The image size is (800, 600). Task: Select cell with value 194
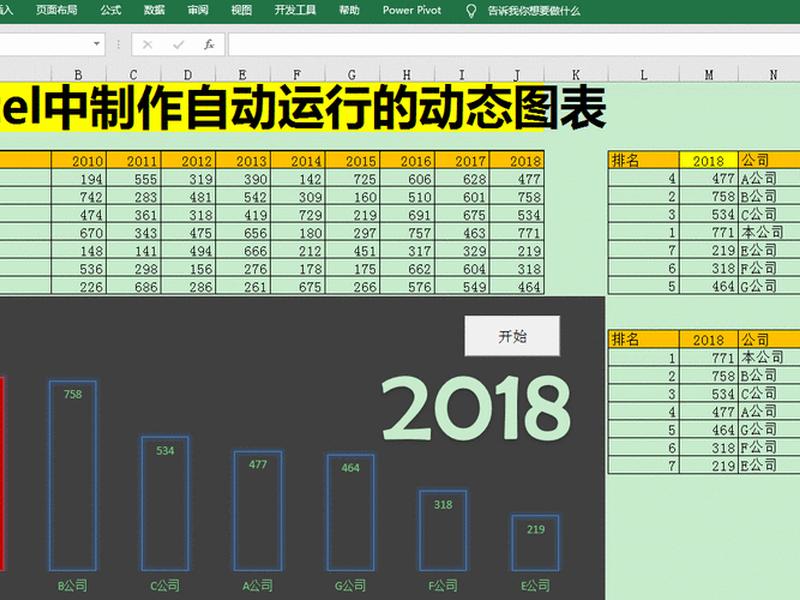(x=79, y=179)
